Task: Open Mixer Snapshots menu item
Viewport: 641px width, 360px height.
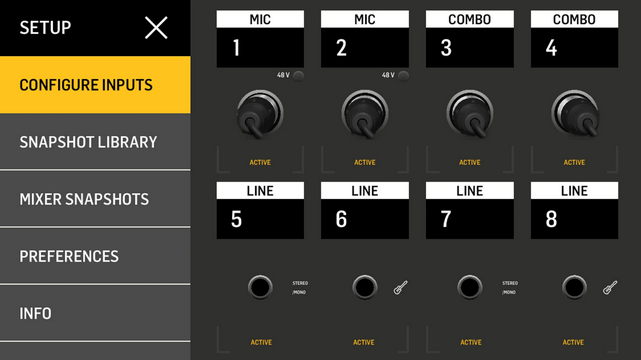Action: coord(95,199)
